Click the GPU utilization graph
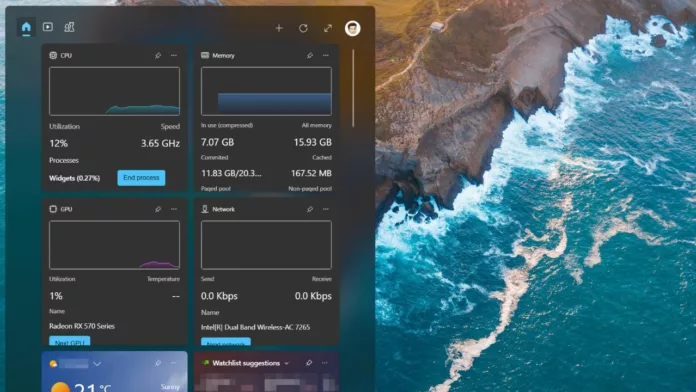 (x=115, y=245)
